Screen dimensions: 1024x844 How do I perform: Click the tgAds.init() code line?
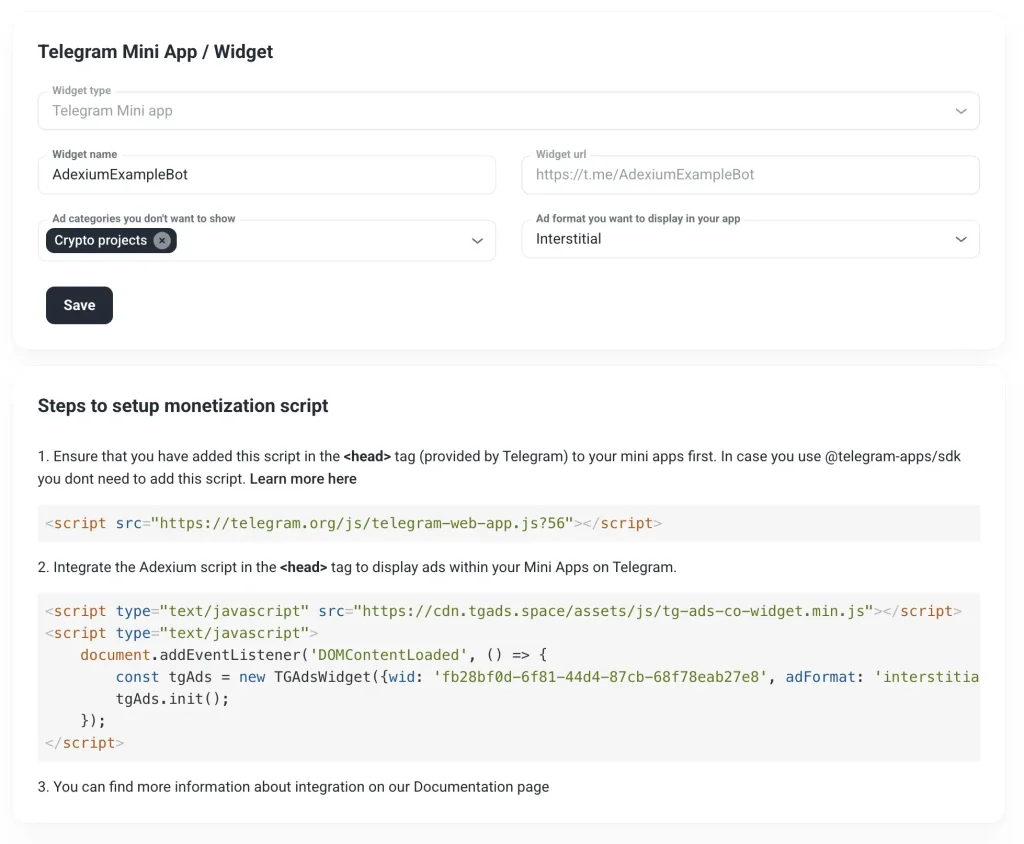click(x=172, y=699)
